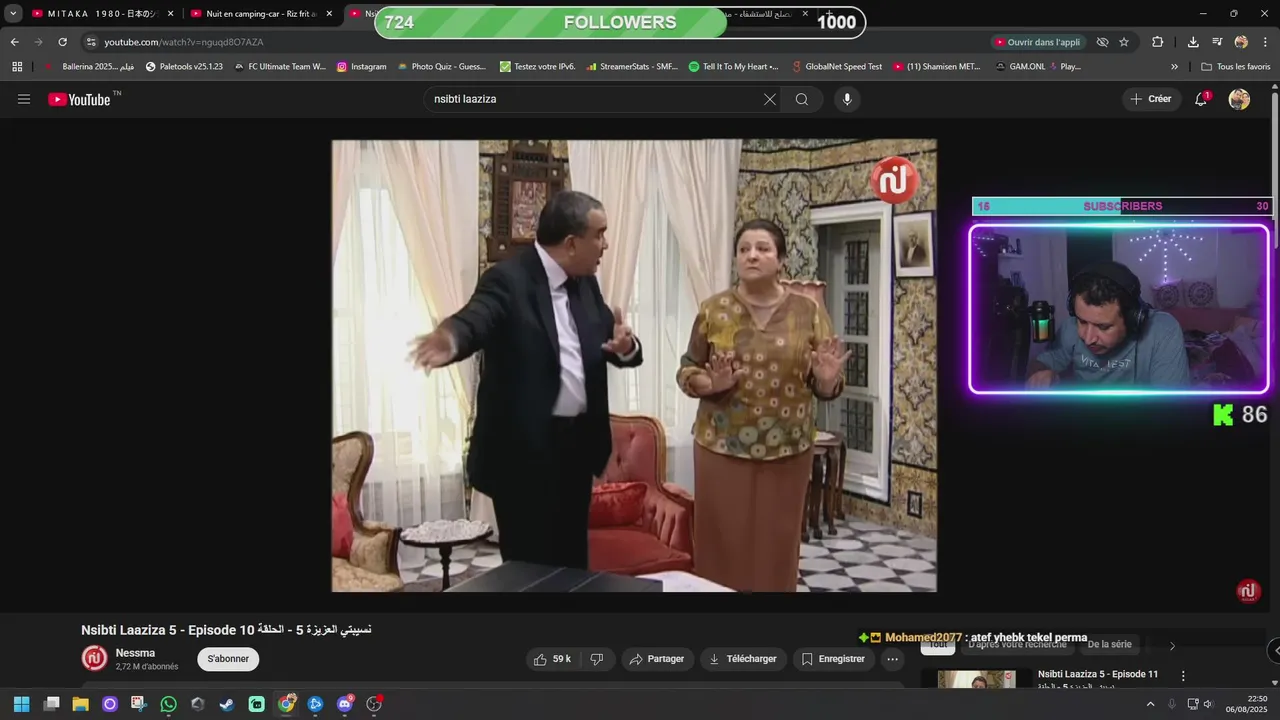The image size is (1280, 720).
Task: Click the Chrome address bar URL
Action: click(x=184, y=42)
